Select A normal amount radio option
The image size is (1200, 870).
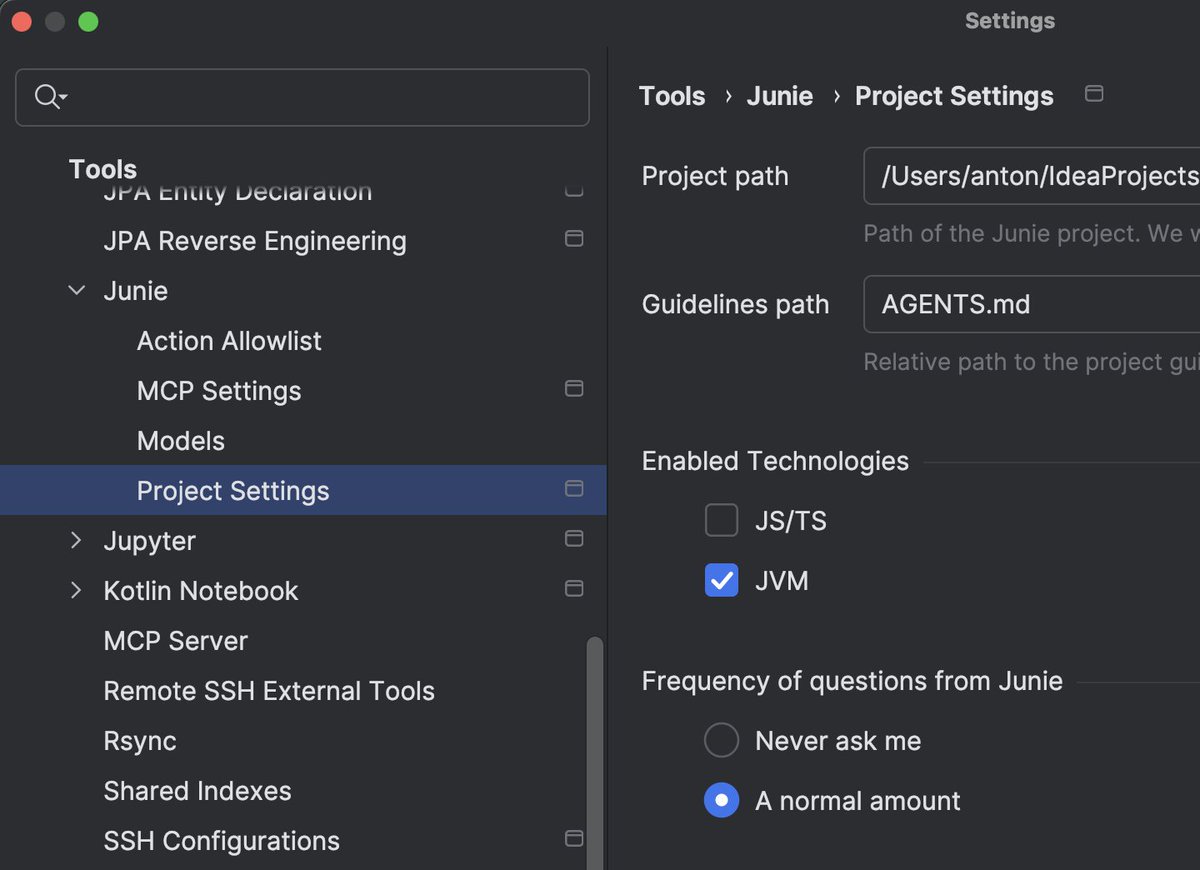point(721,800)
